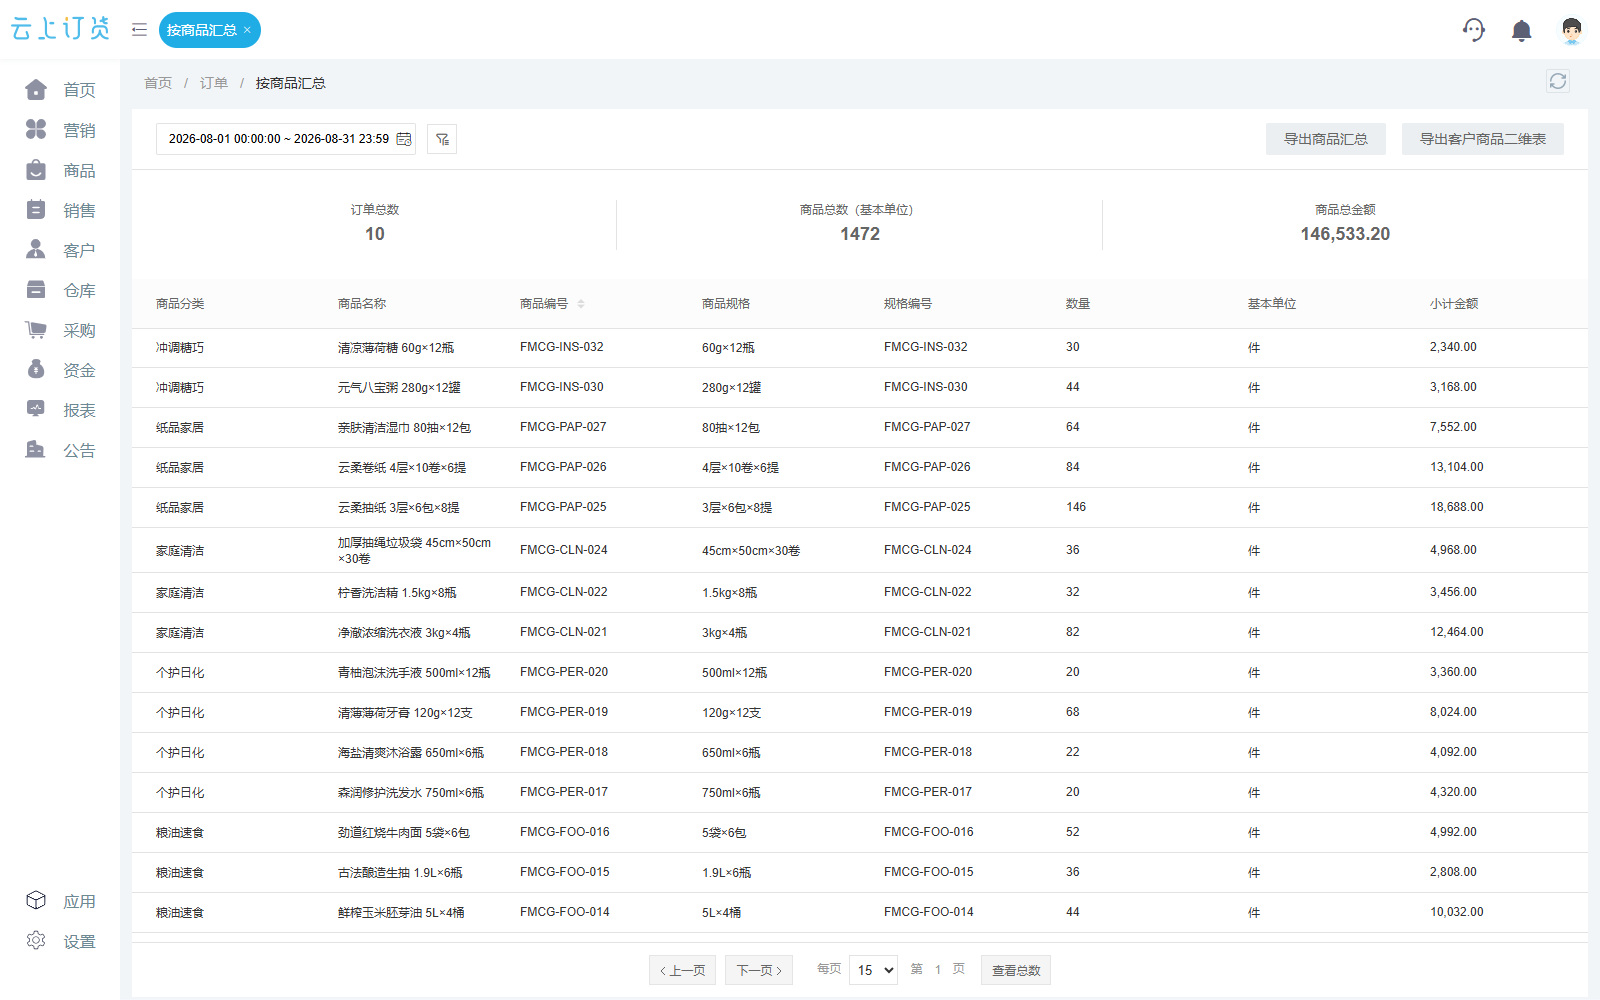Viewport: 1600px width, 1000px height.
Task: Open the 销售 sales sidebar item
Action: coord(60,210)
